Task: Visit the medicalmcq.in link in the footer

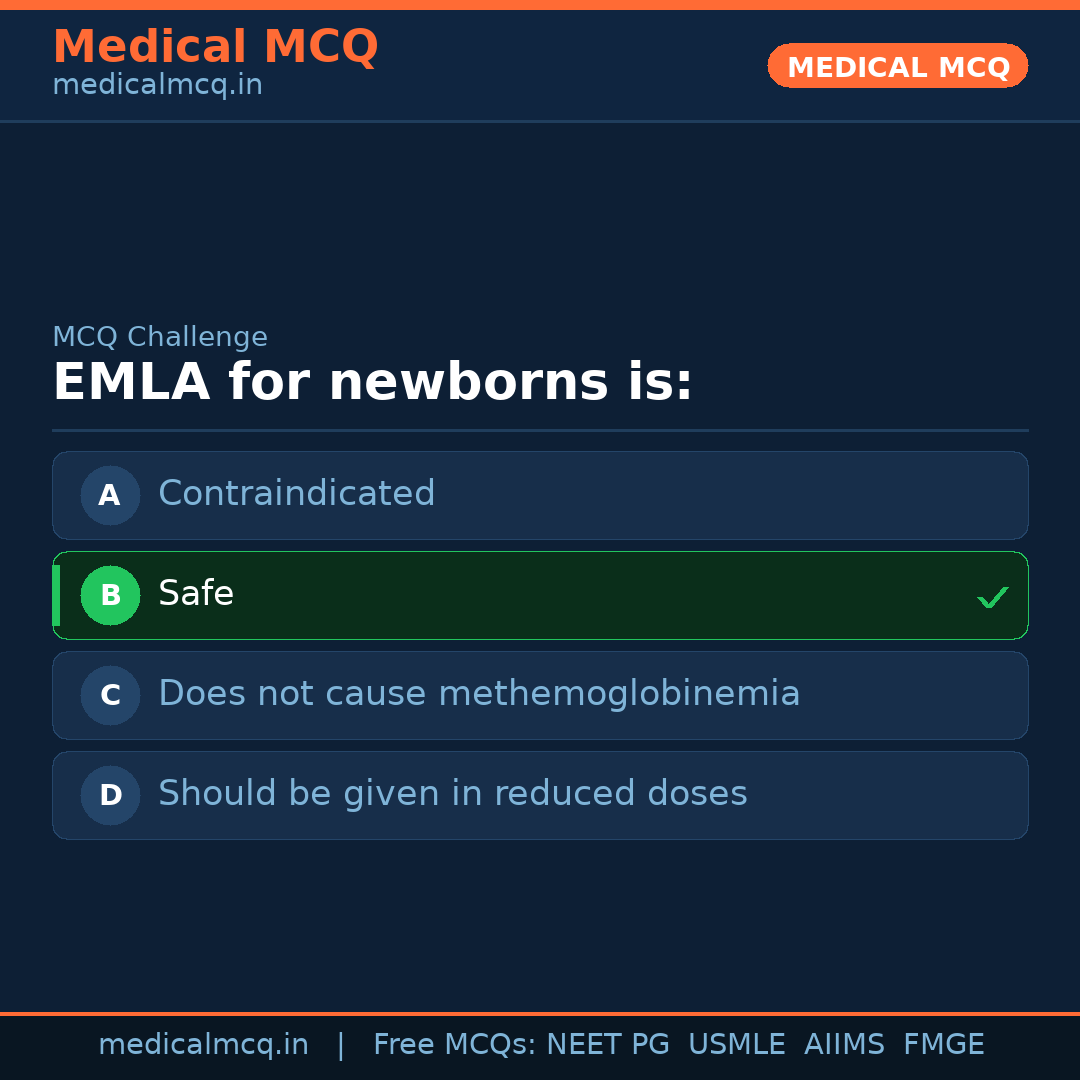Action: (203, 1045)
